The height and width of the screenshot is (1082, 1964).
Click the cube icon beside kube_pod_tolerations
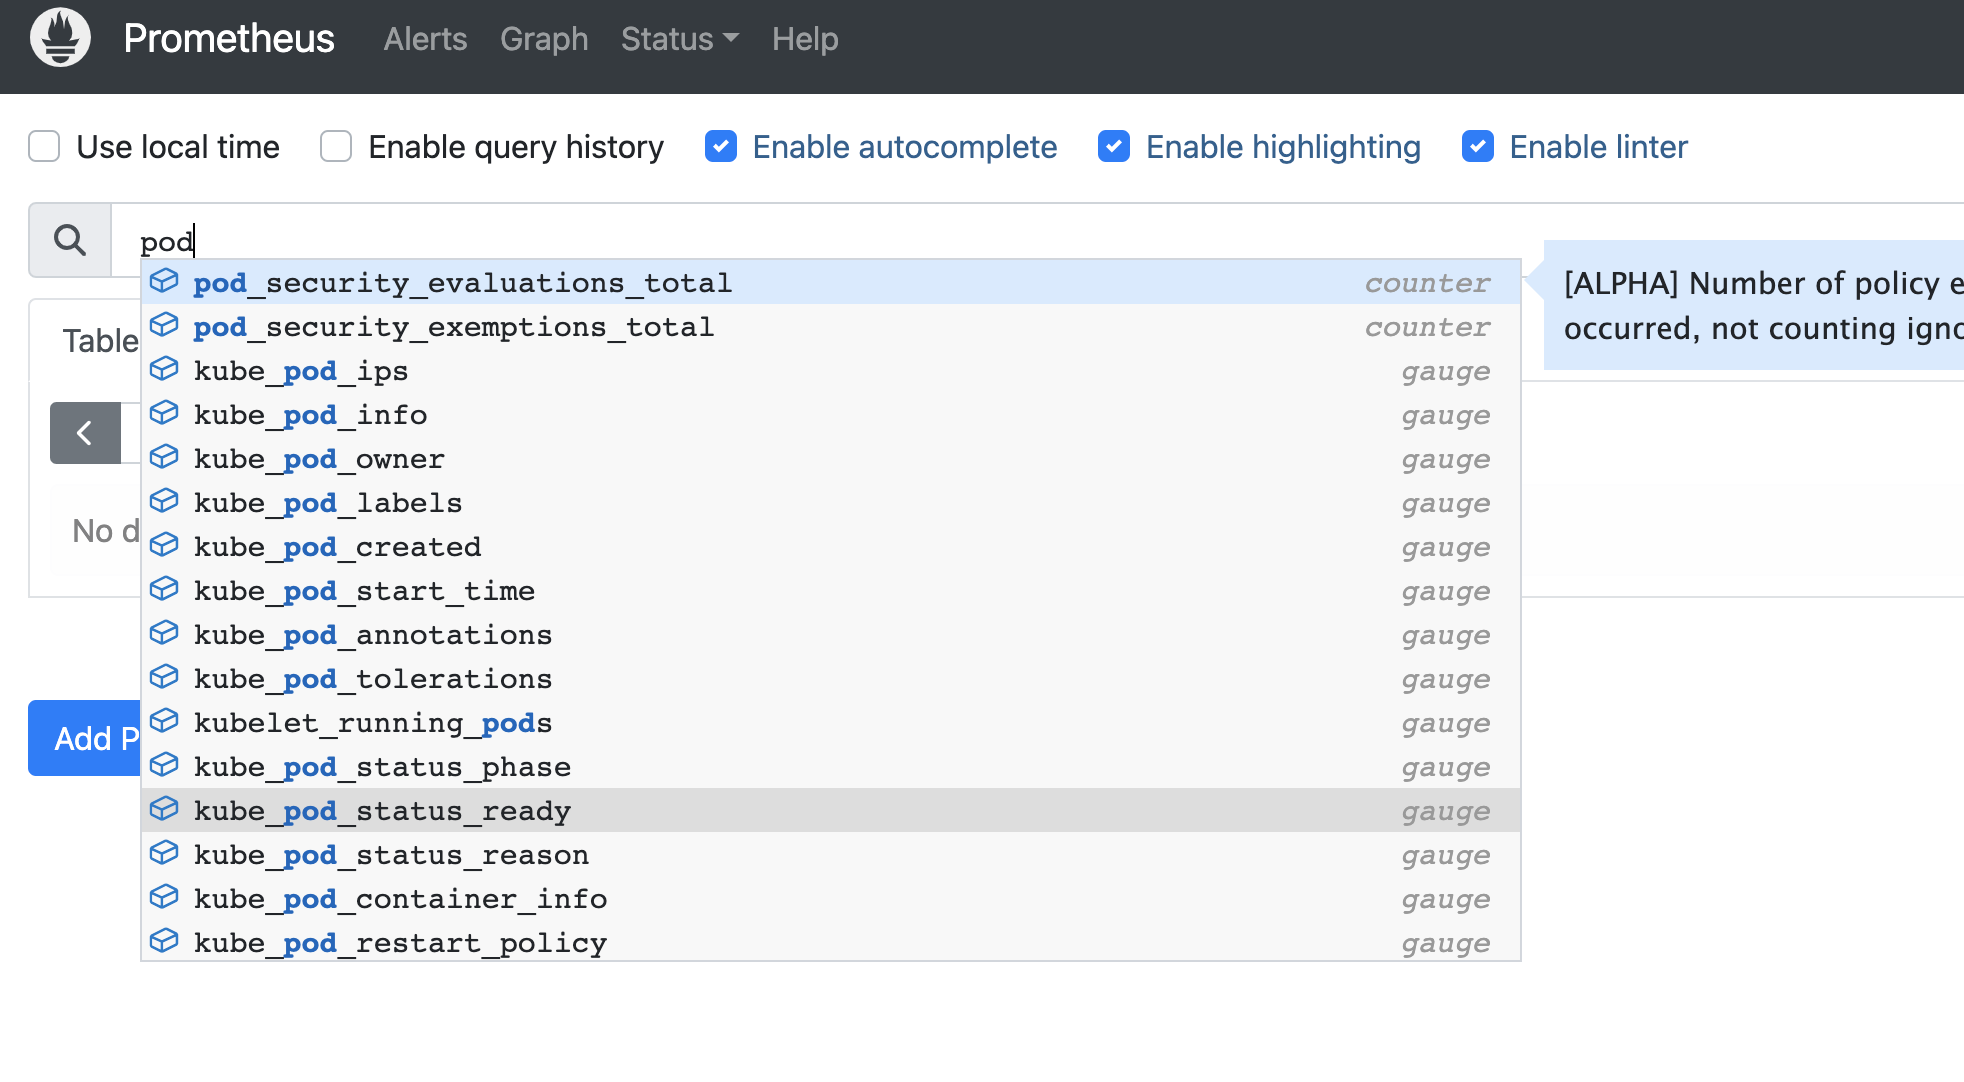pyautogui.click(x=164, y=677)
